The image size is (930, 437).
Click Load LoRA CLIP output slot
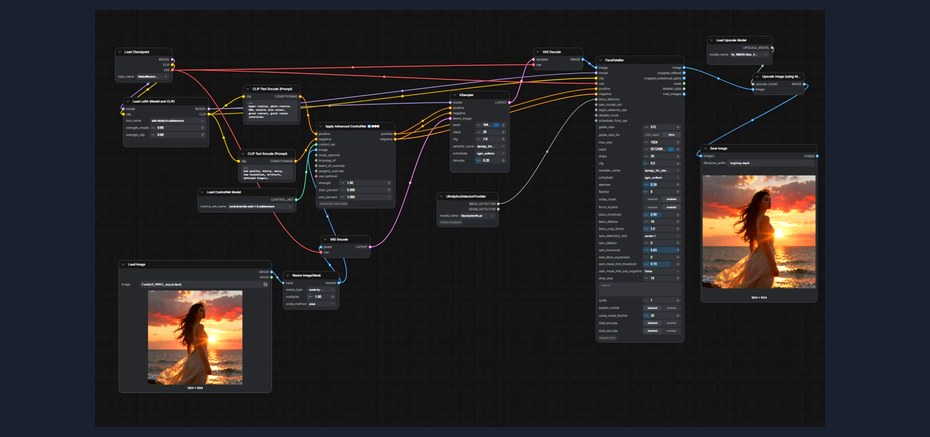coord(209,114)
